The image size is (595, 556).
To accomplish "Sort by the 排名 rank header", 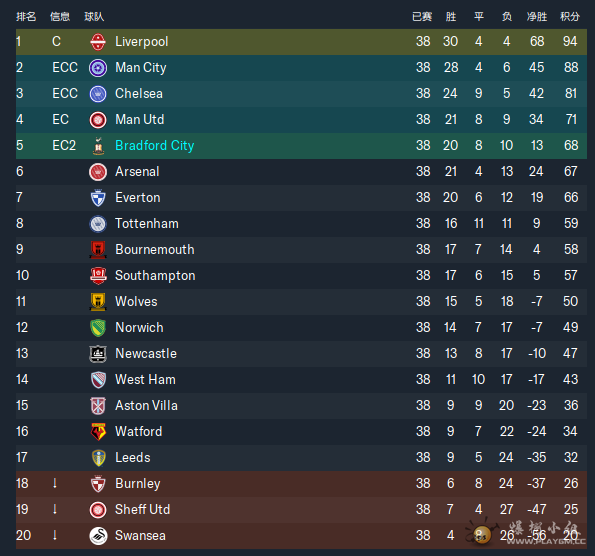I will pos(26,17).
